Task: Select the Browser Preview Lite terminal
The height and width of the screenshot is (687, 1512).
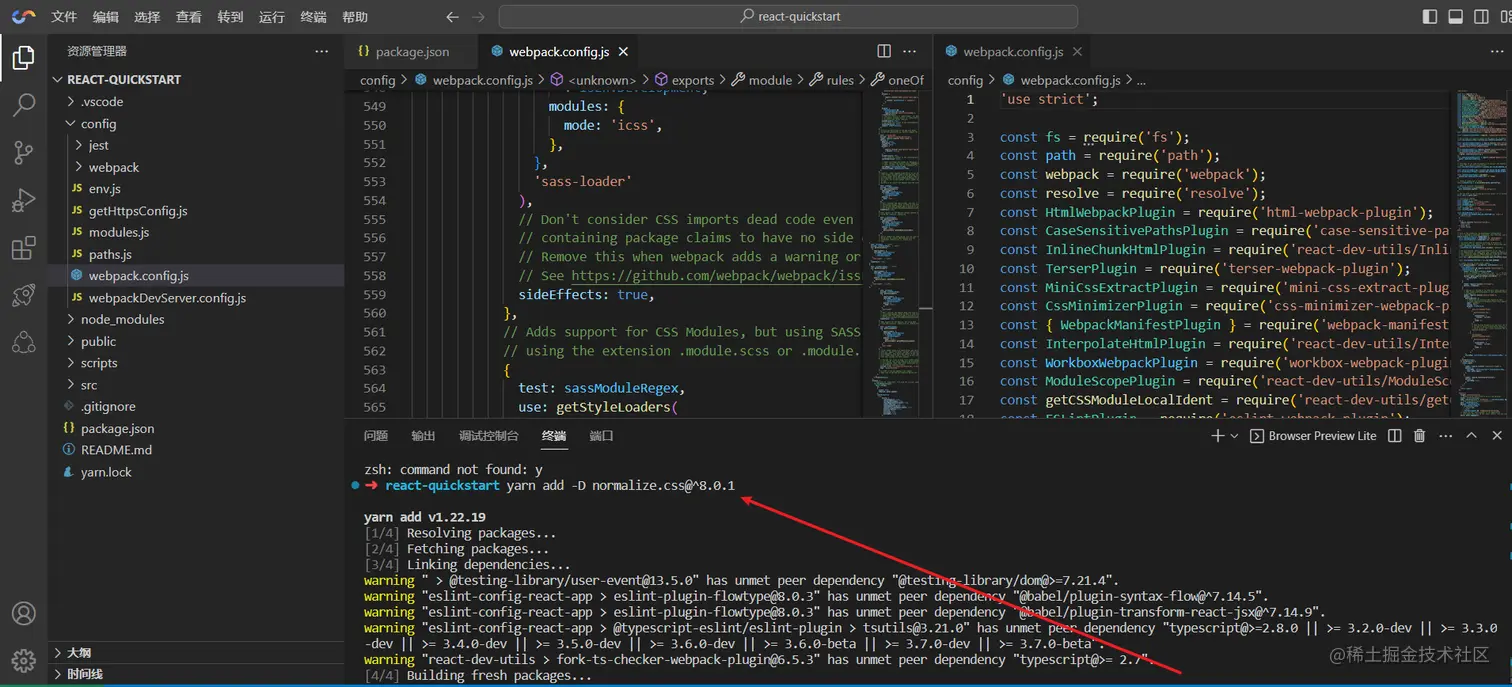Action: point(1312,436)
